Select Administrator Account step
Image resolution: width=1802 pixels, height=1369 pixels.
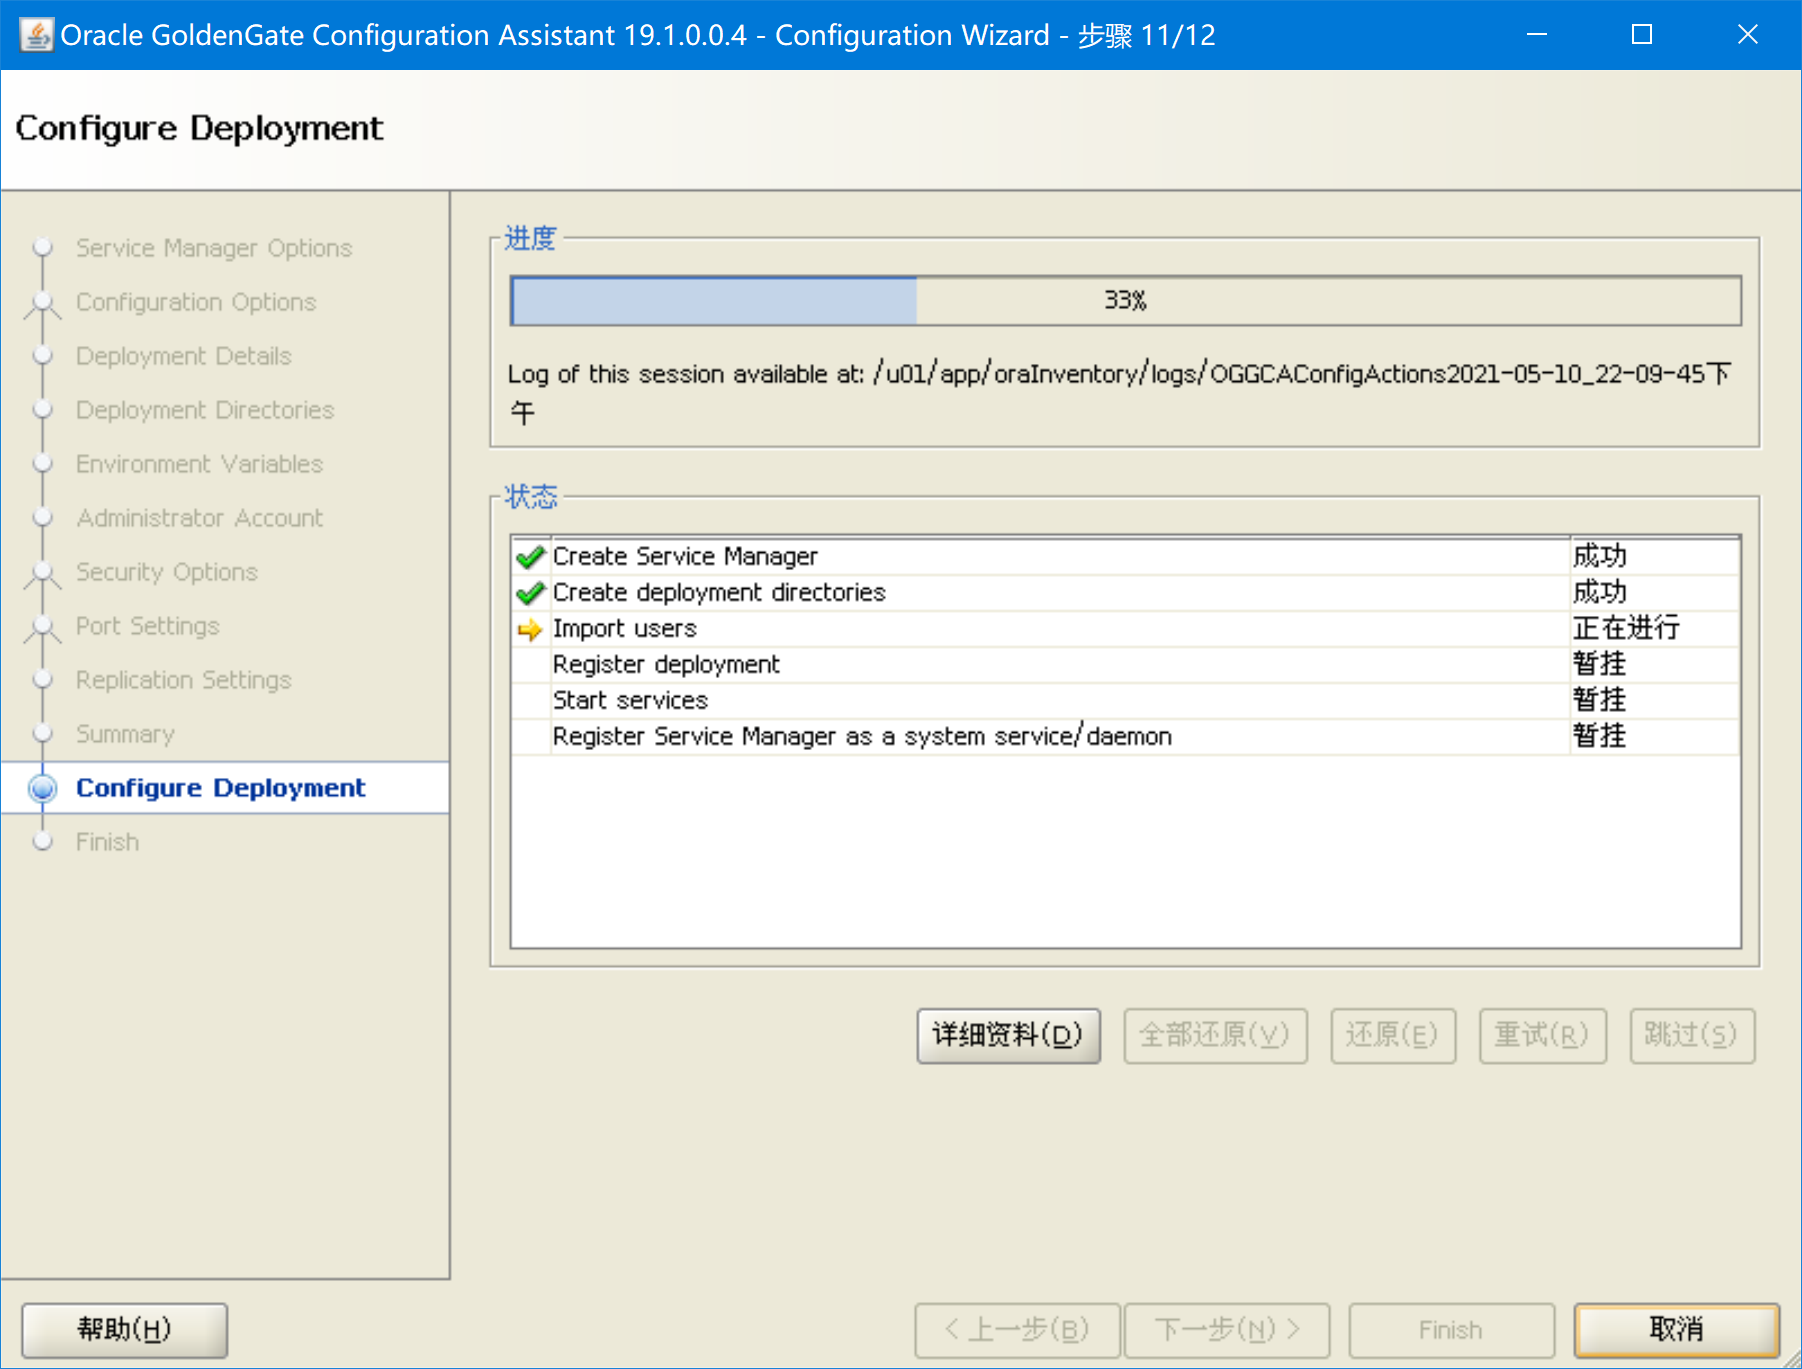[200, 518]
